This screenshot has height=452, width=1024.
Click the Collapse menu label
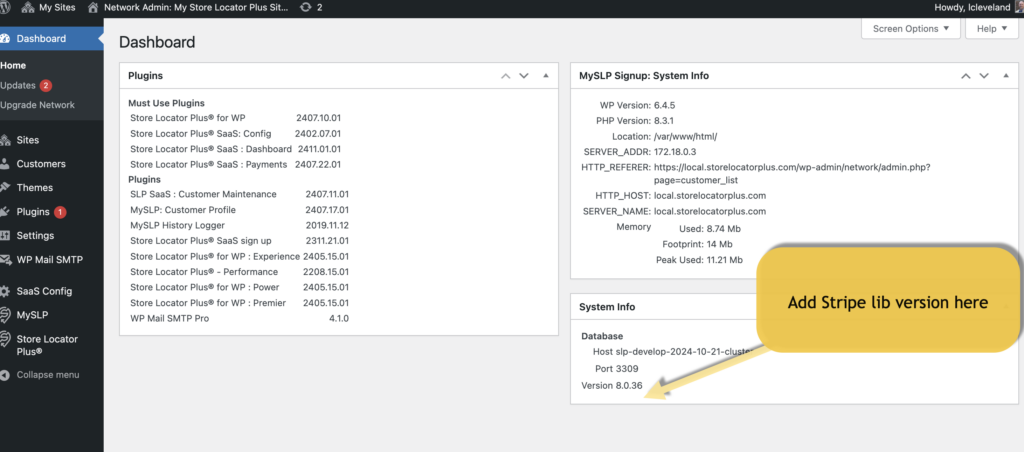pos(48,375)
